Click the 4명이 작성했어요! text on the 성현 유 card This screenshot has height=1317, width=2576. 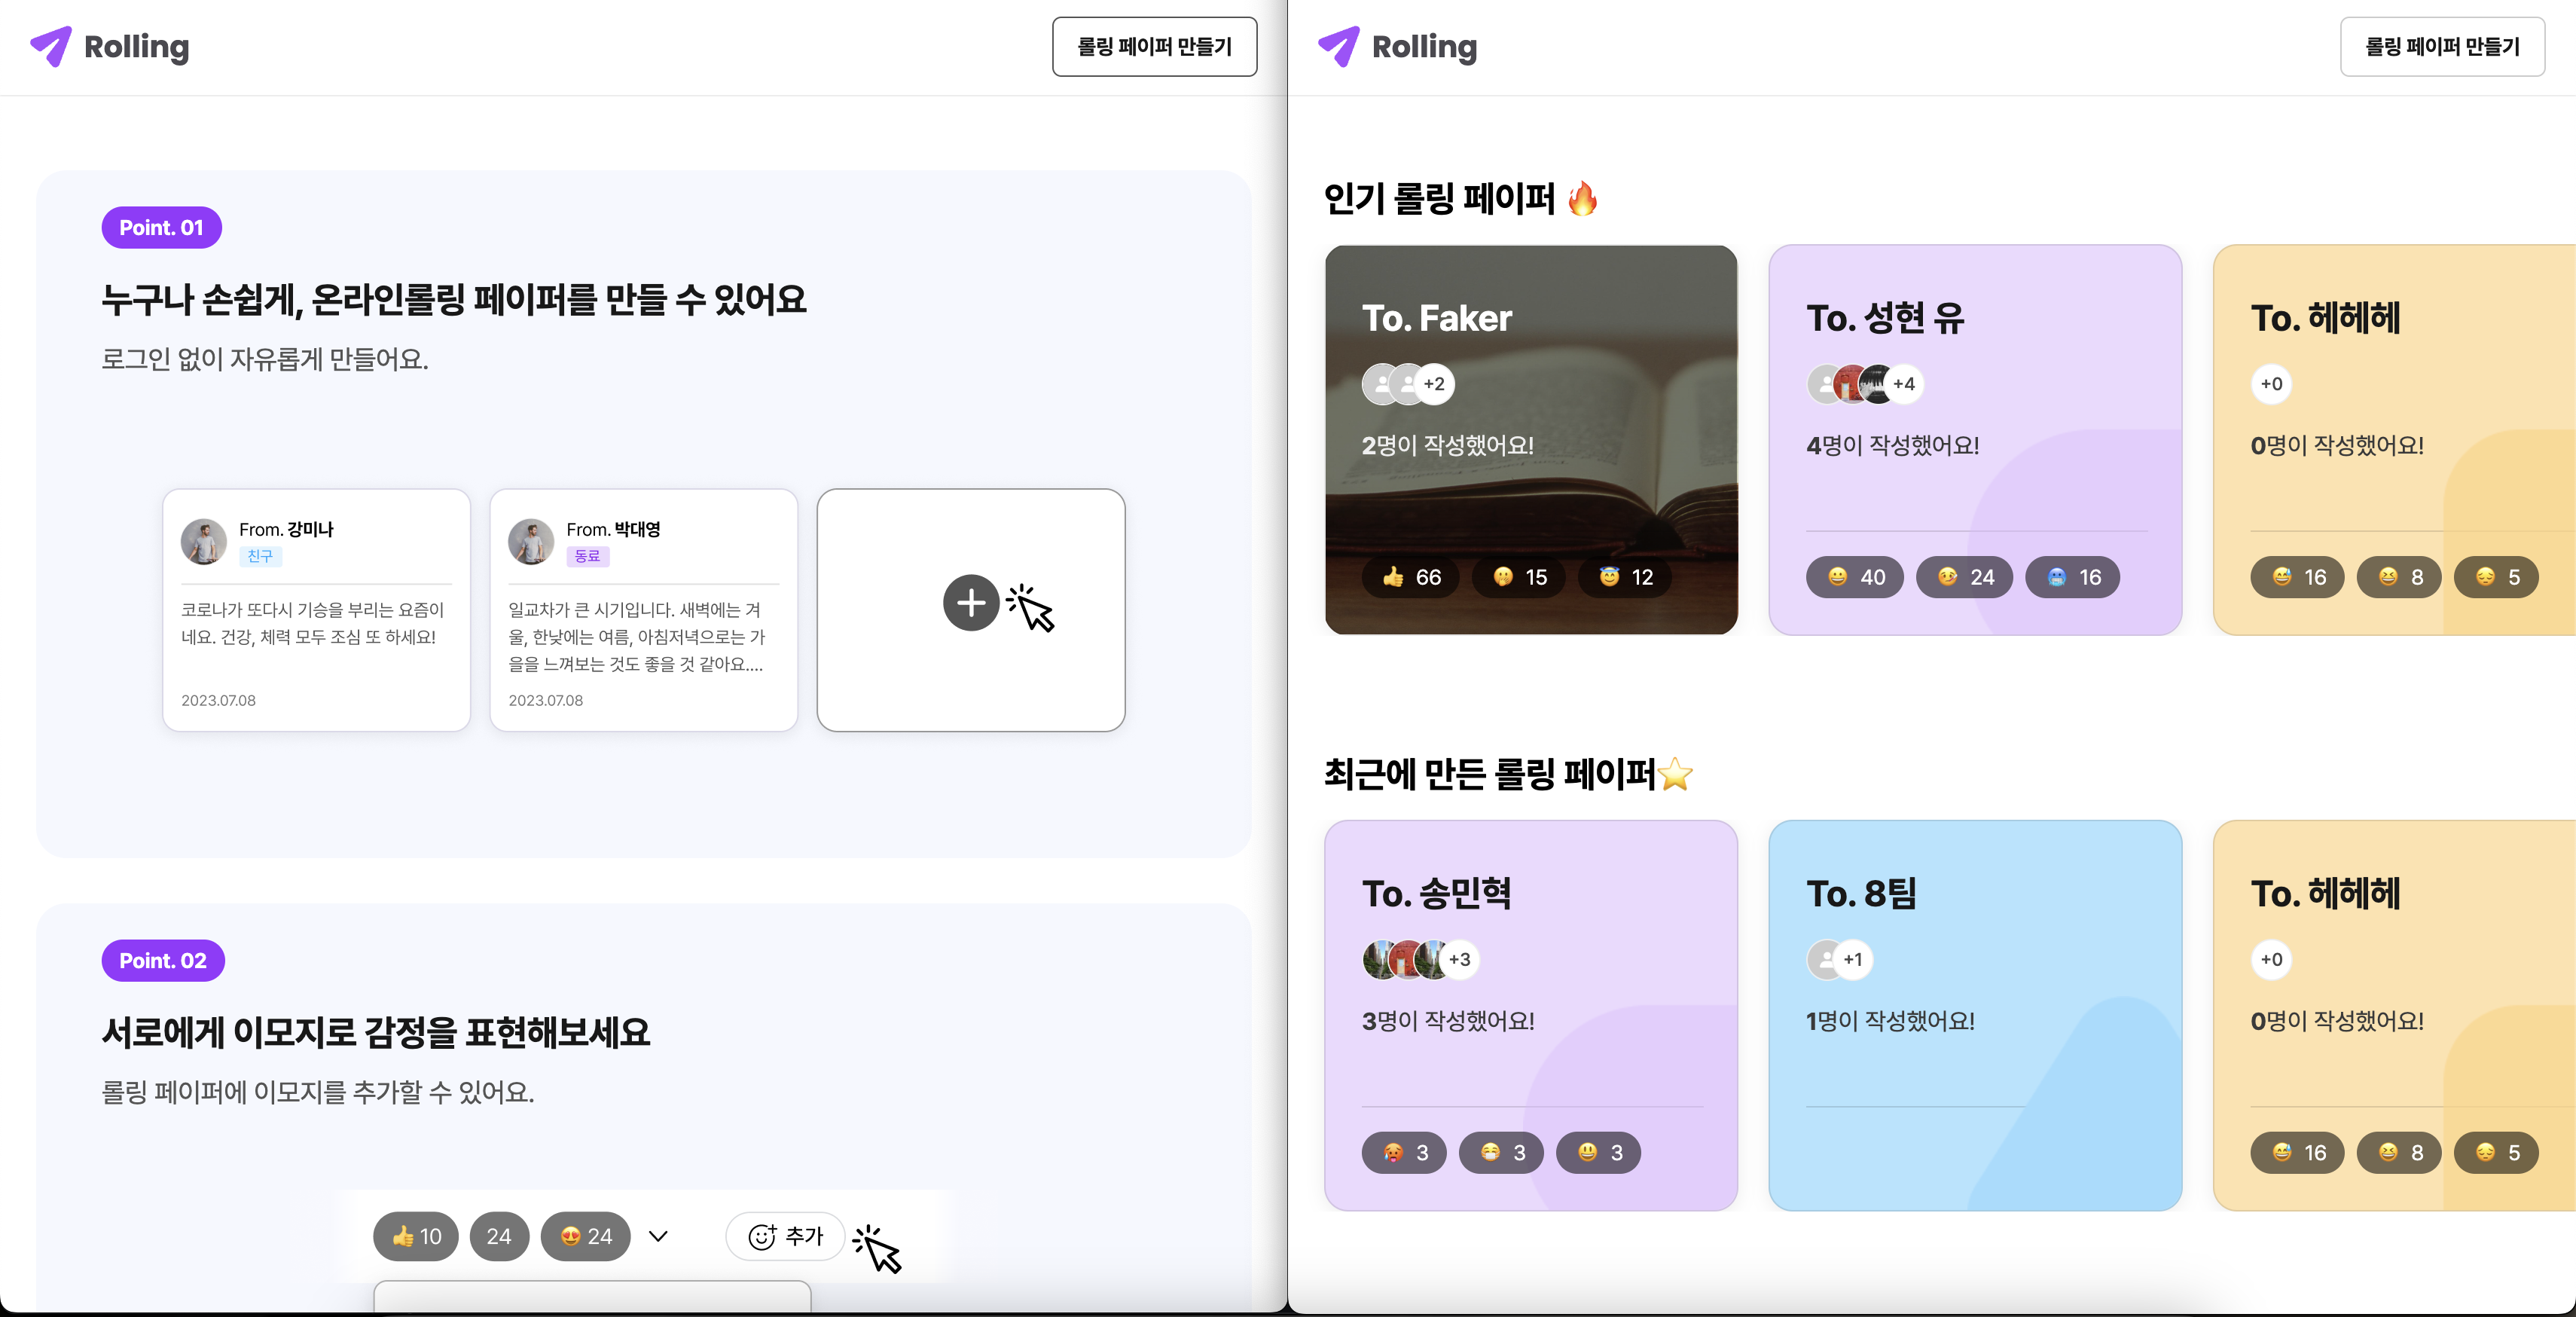pos(1893,445)
